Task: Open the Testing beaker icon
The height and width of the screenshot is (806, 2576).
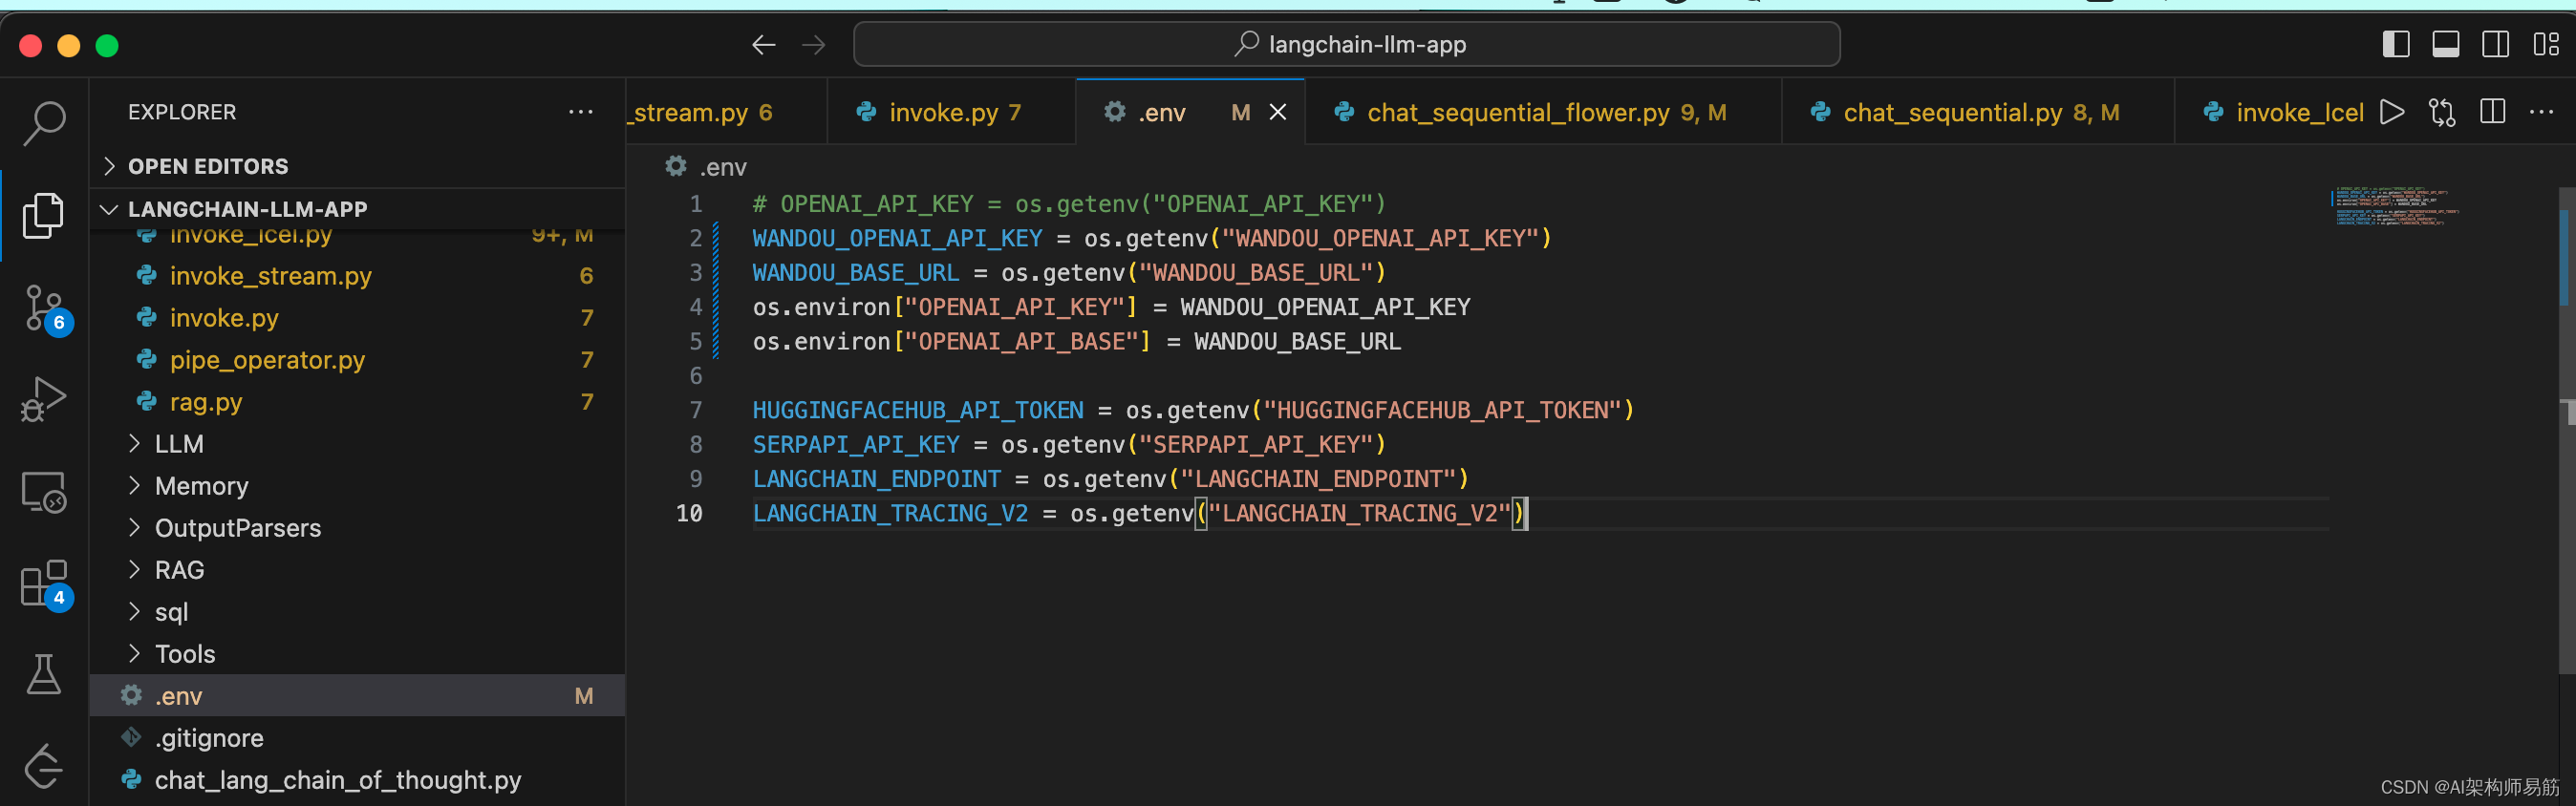Action: pos(44,675)
